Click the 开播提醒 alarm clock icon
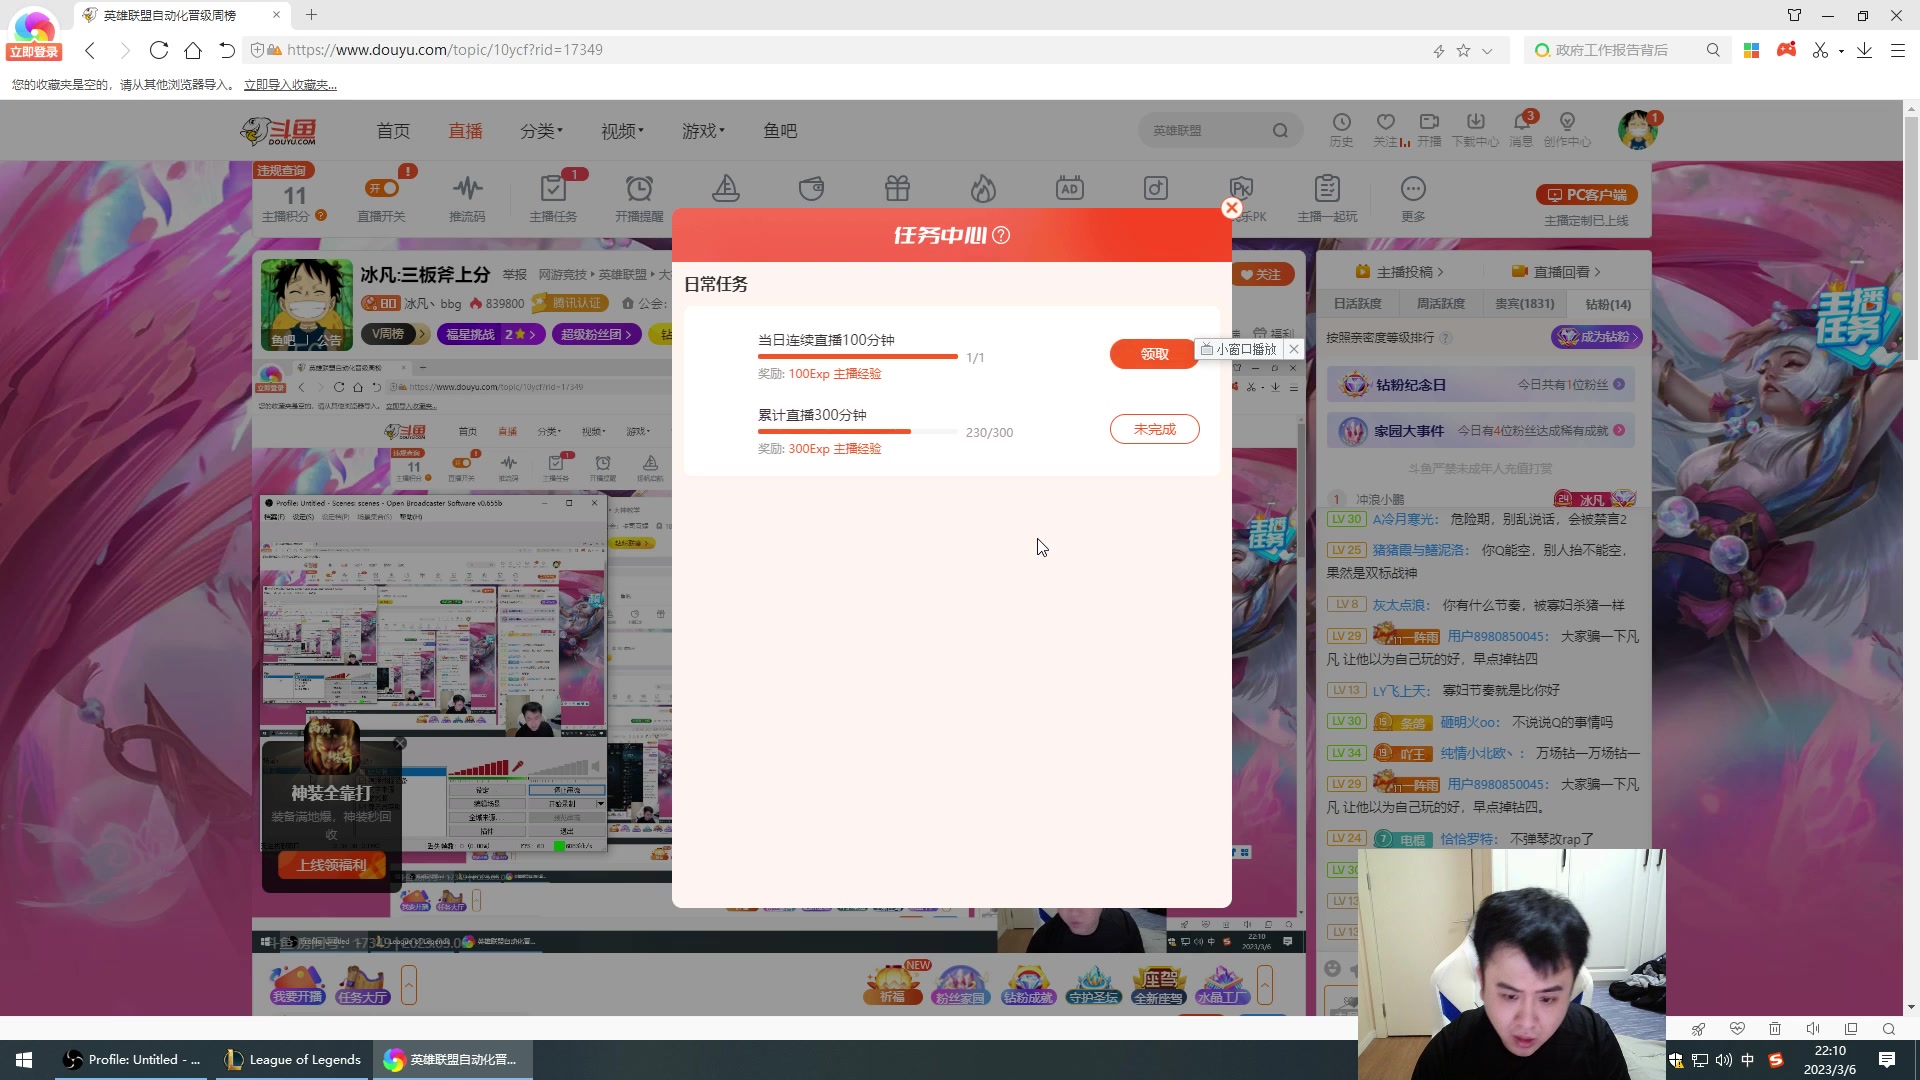Viewport: 1920px width, 1080px height. pyautogui.click(x=639, y=188)
